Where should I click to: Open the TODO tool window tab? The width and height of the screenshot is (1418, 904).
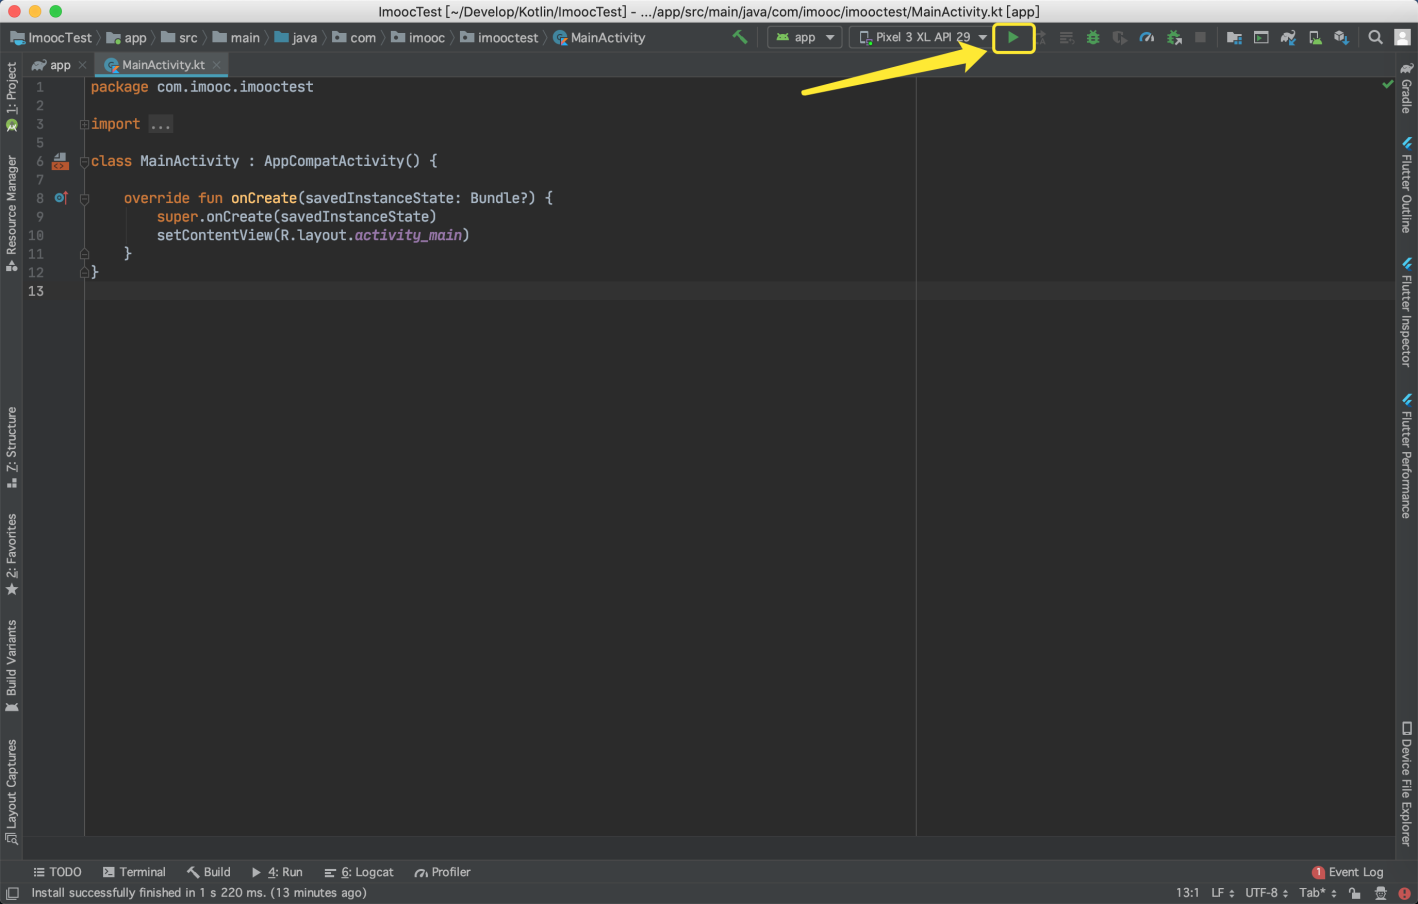(x=57, y=872)
